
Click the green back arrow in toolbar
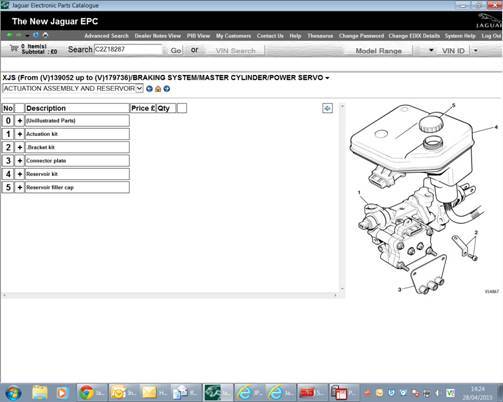pyautogui.click(x=10, y=35)
